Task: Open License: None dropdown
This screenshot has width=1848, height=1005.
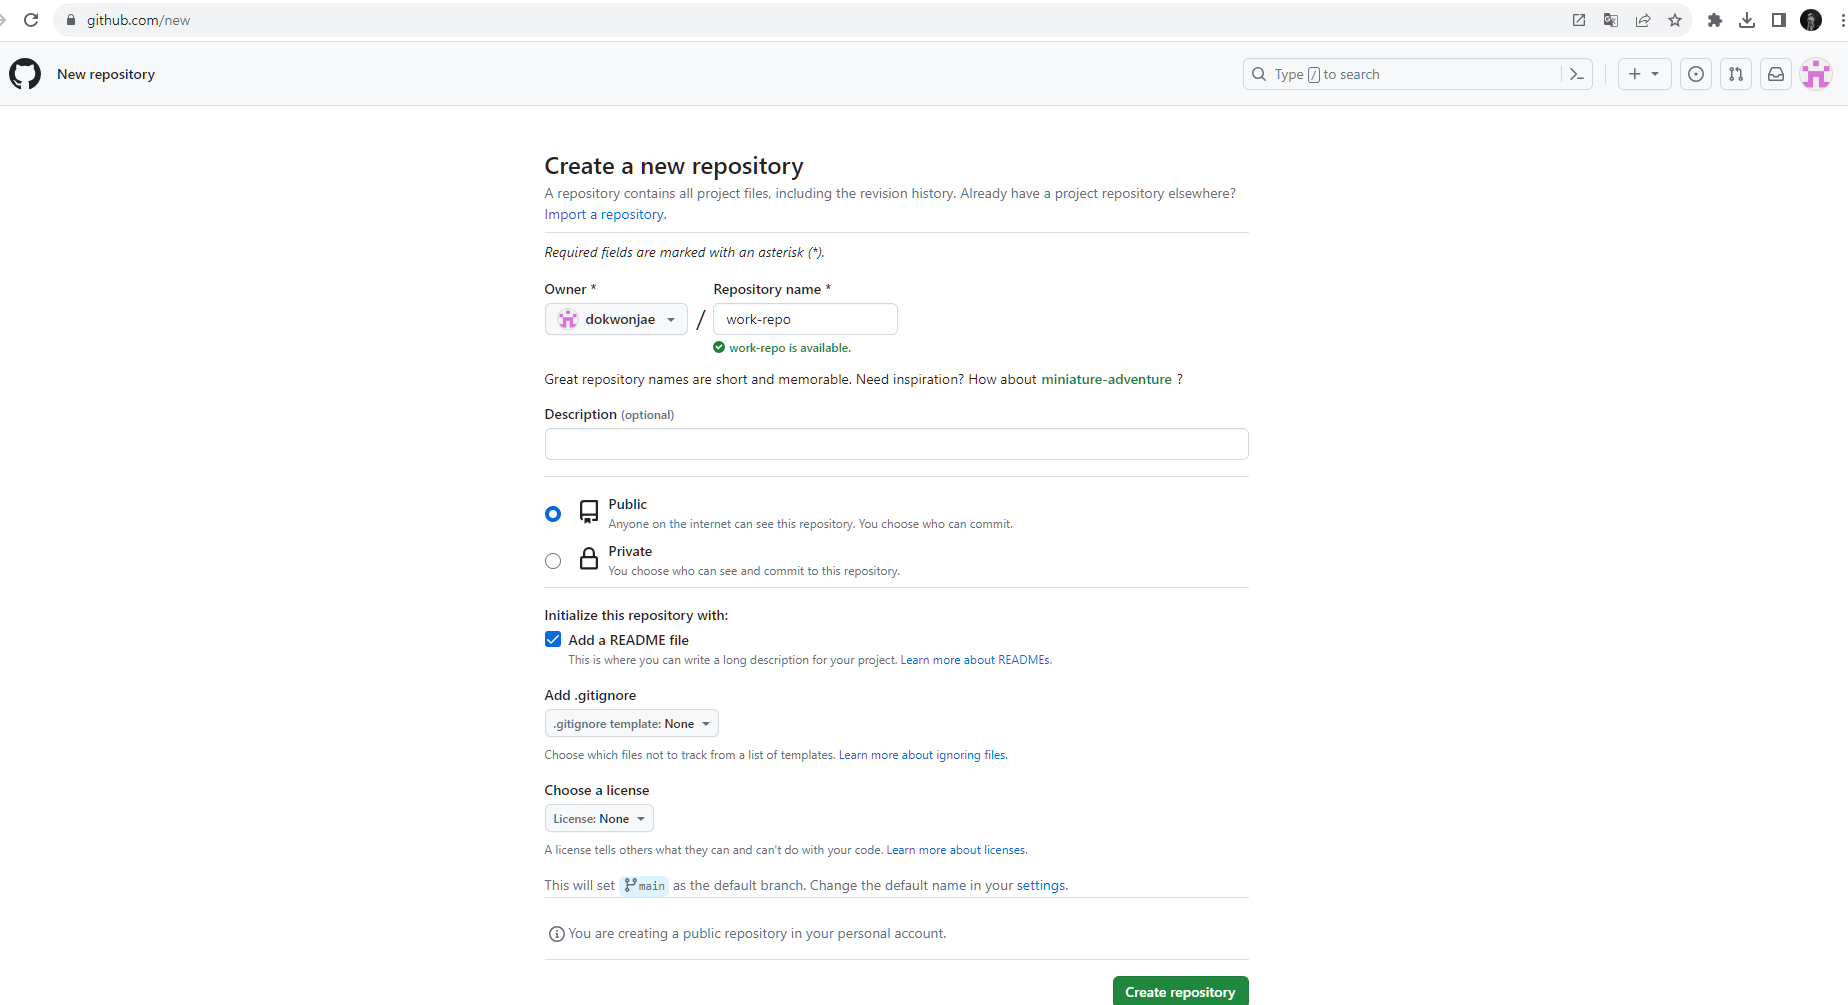Action: tap(599, 818)
